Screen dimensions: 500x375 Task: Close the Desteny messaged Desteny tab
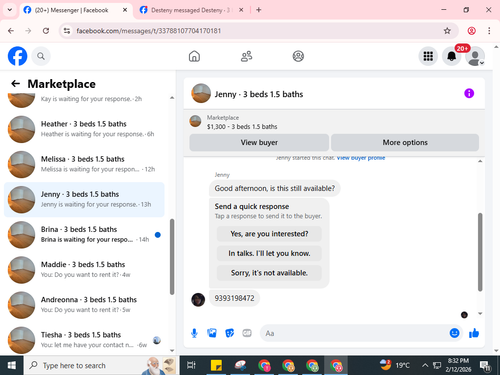(241, 10)
